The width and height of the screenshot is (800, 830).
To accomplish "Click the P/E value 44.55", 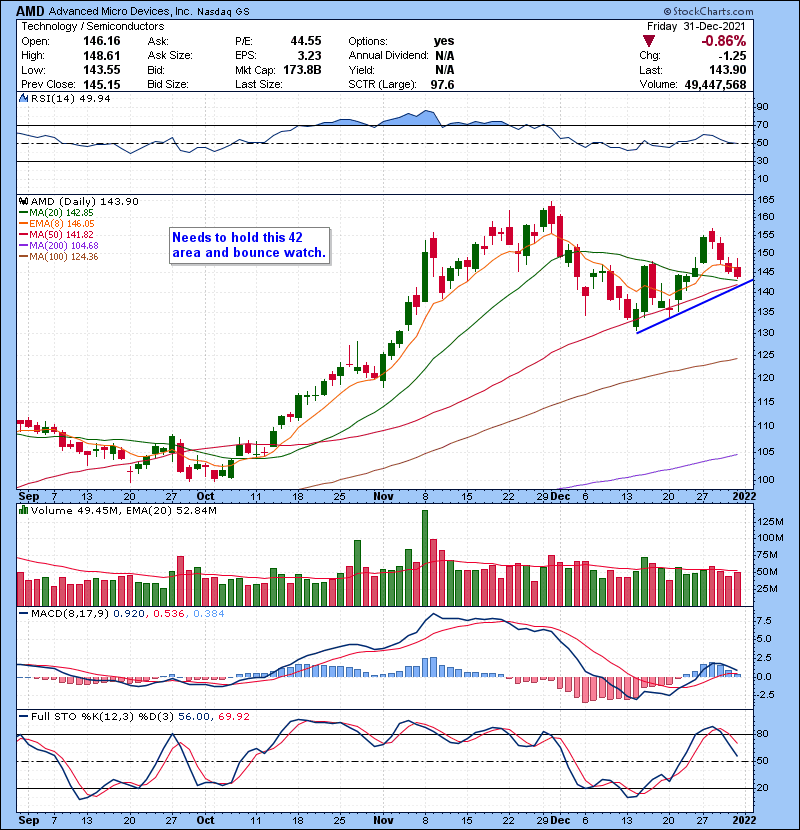I will [x=305, y=41].
